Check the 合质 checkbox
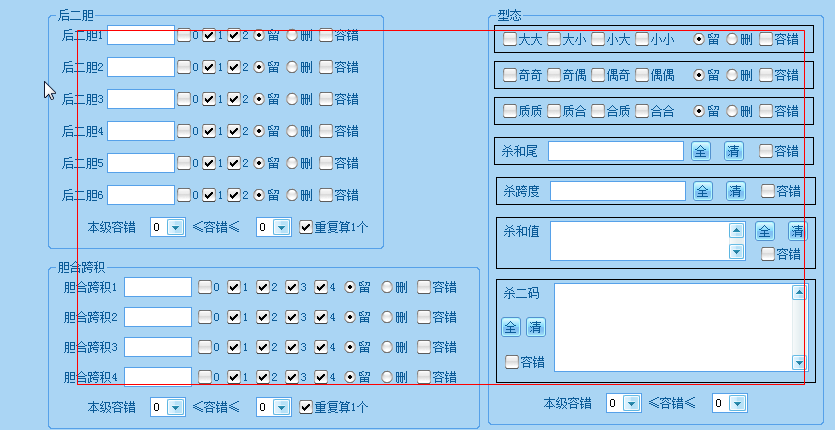835x430 pixels. [x=598, y=111]
